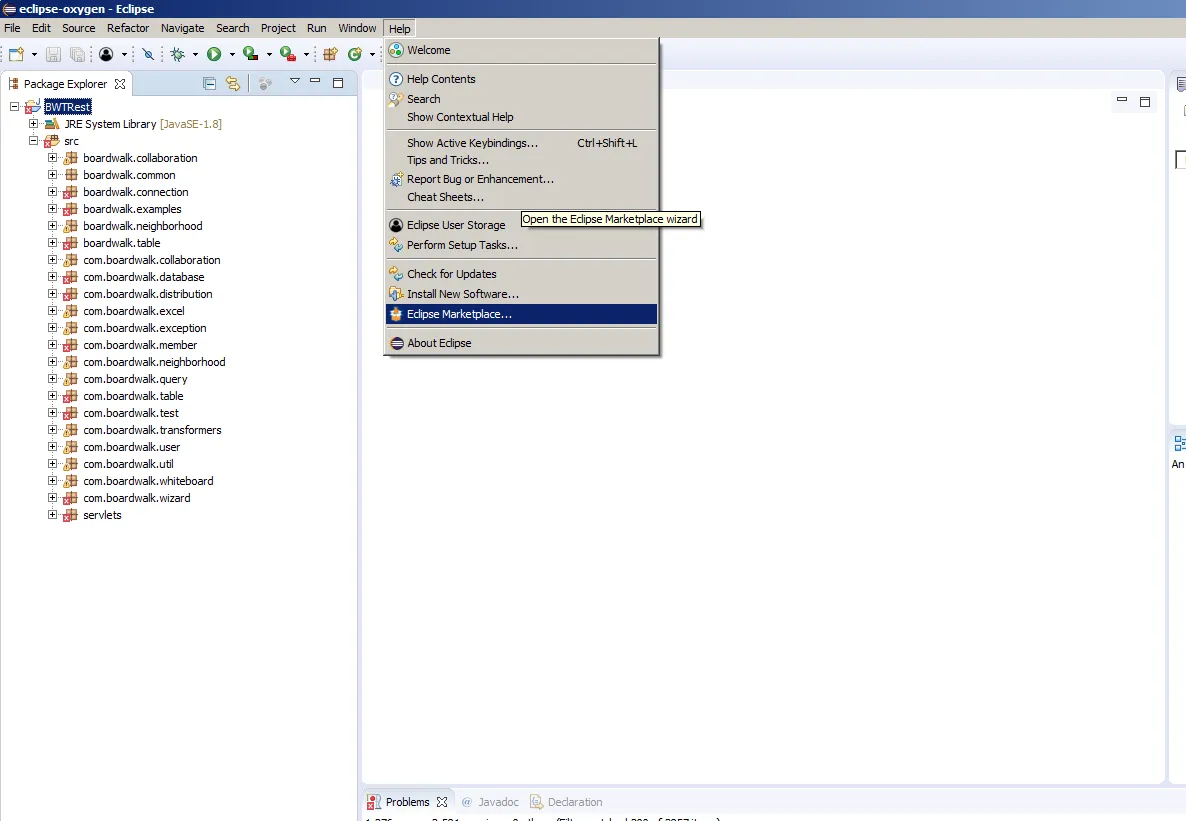Select the Package Explorer tab

coord(66,84)
